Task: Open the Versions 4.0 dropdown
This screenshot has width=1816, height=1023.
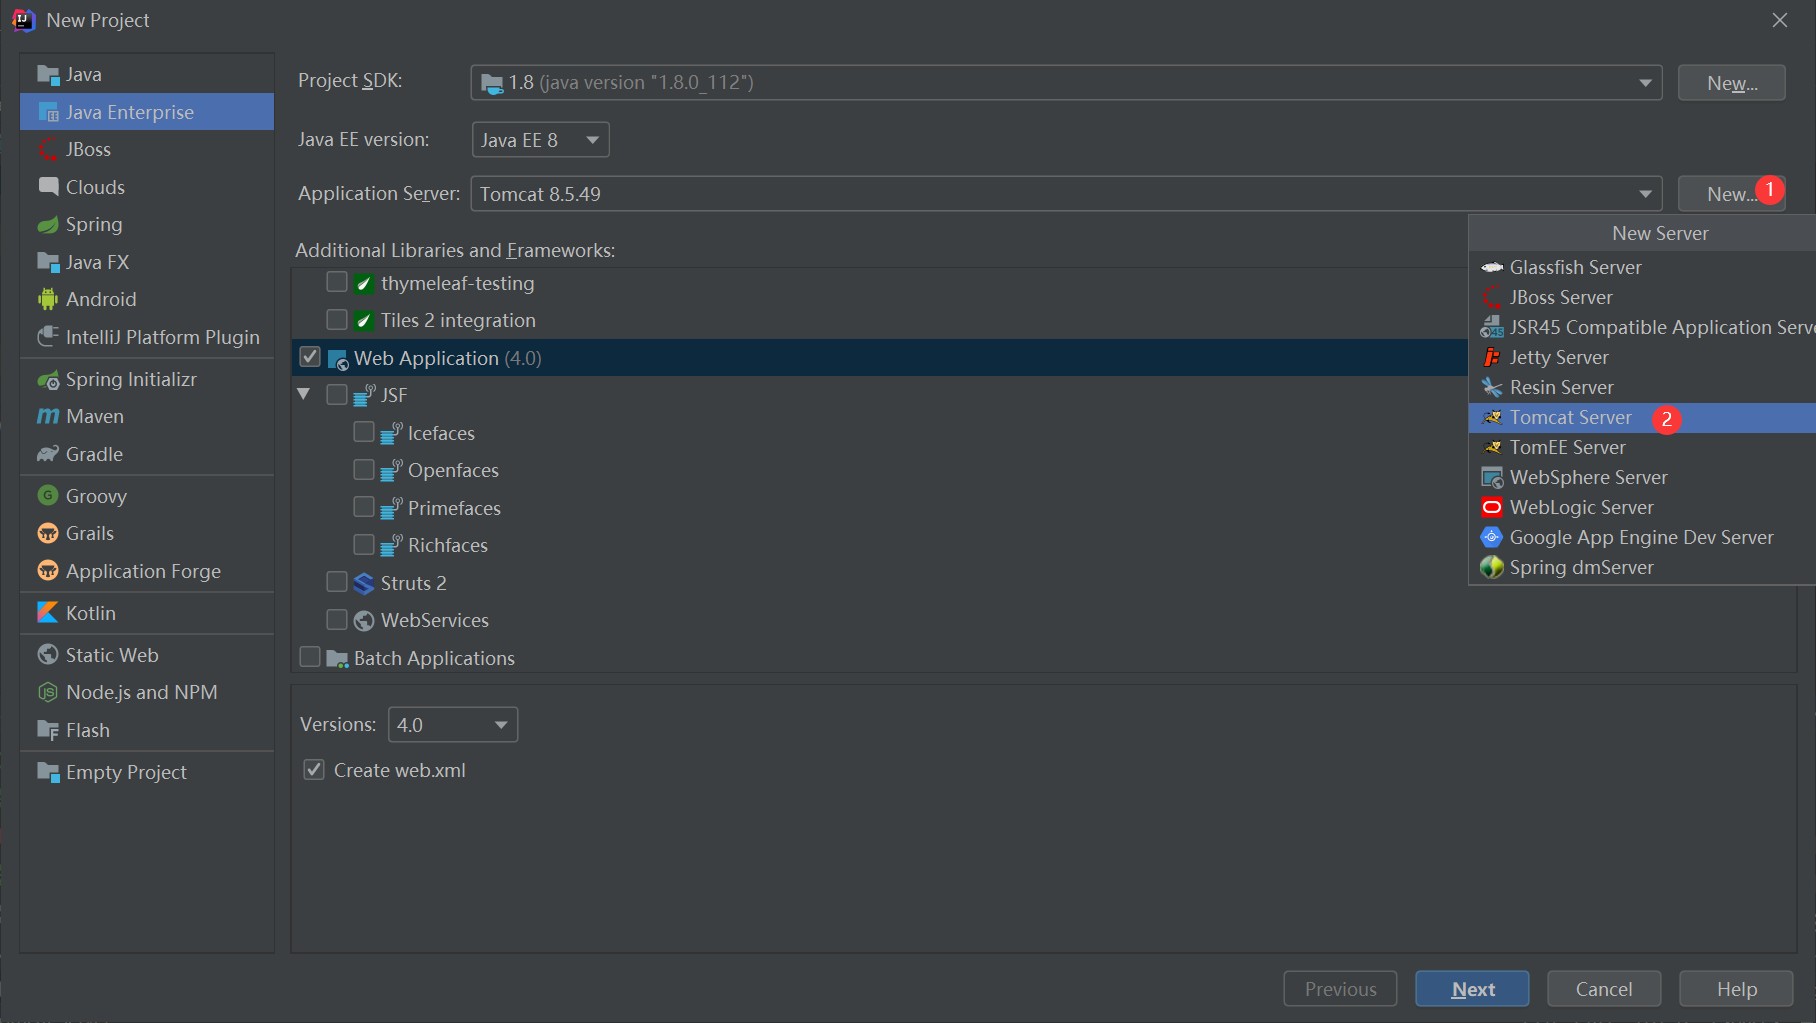Action: click(x=453, y=725)
